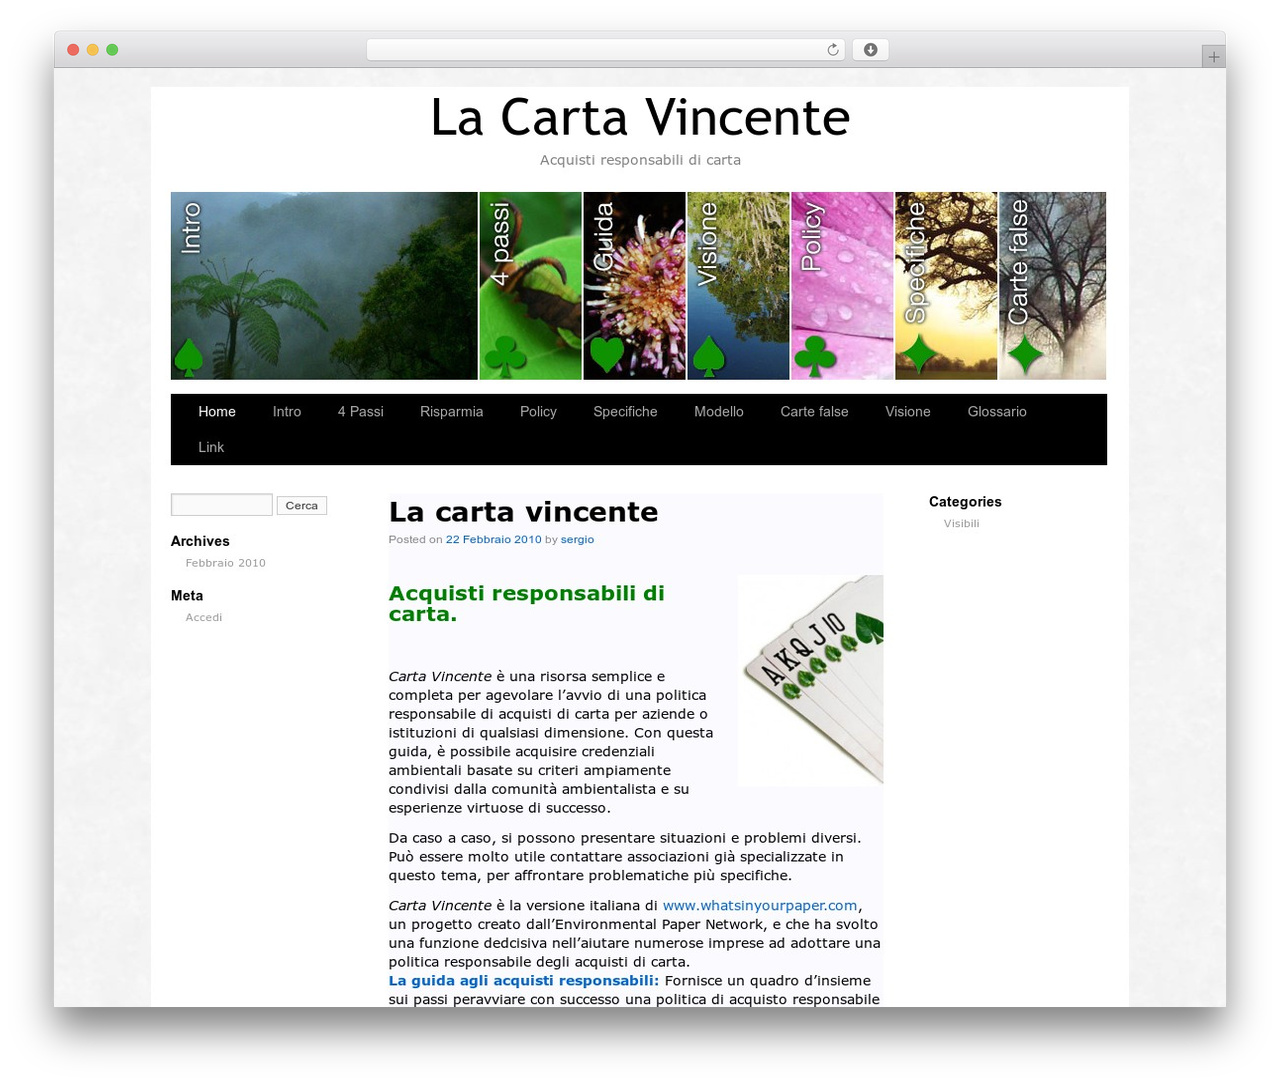Select the Specifiche banner panel
1280x1084 pixels.
coord(946,286)
